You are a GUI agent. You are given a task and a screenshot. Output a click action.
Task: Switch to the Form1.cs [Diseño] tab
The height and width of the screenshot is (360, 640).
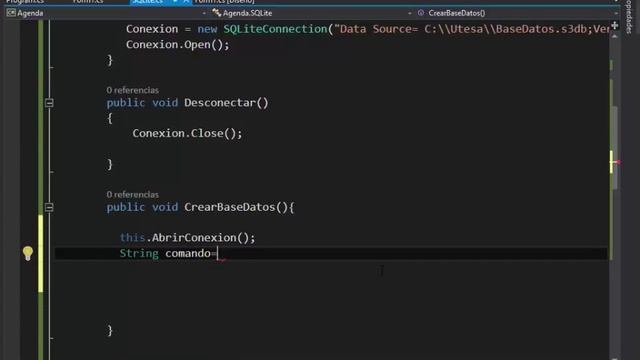tap(224, 2)
